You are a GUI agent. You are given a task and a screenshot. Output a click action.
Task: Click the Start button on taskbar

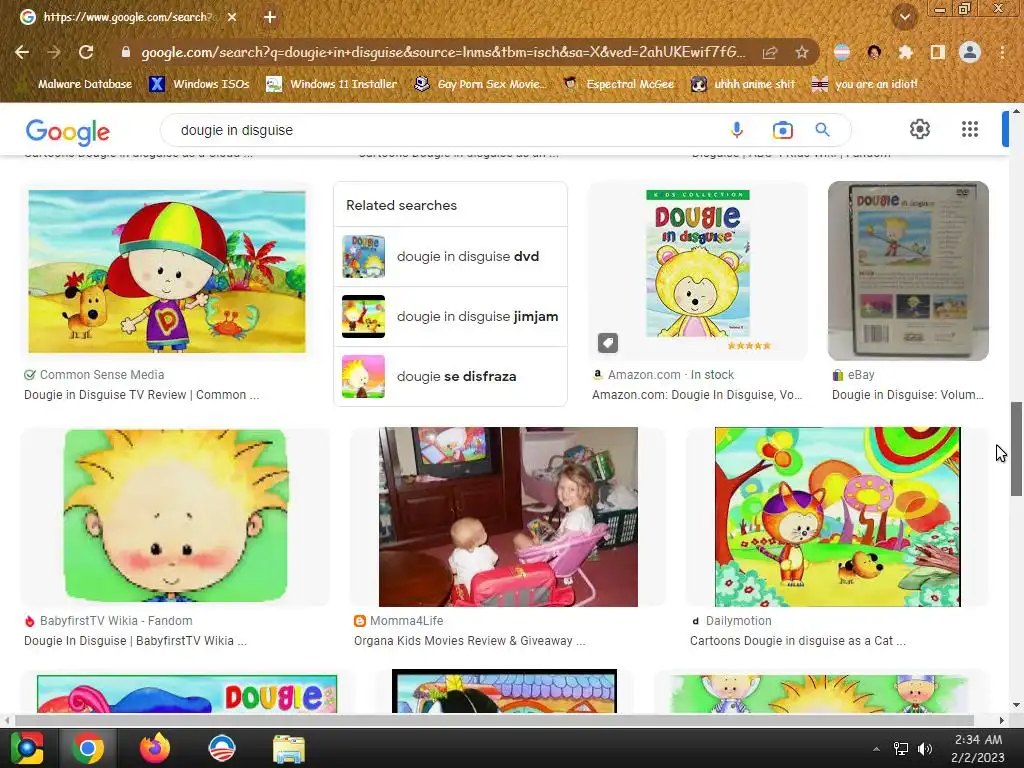27,748
